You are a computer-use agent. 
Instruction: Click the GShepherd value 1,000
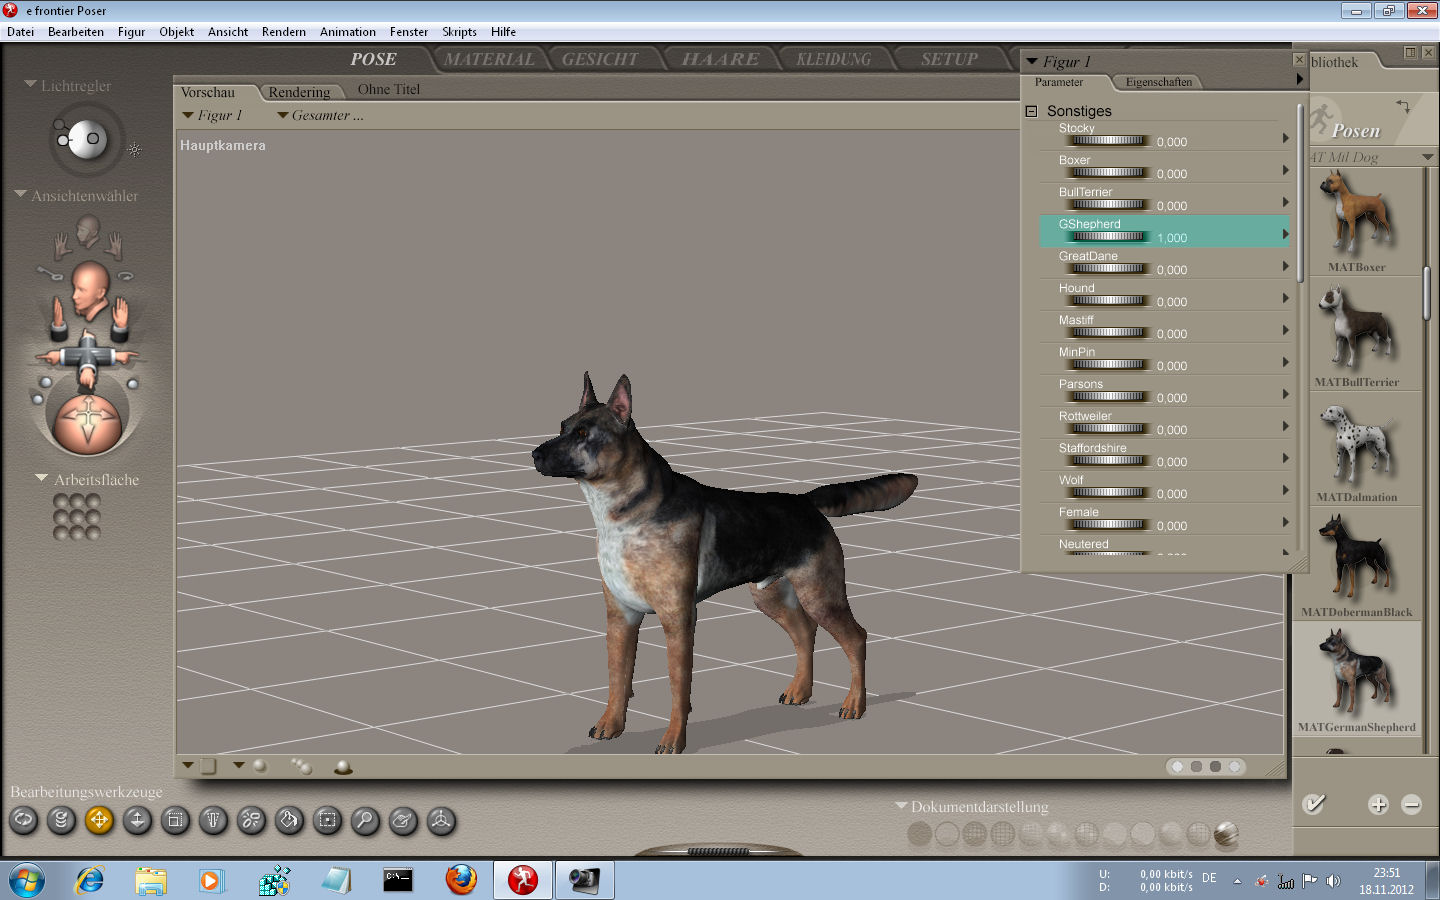point(1172,238)
